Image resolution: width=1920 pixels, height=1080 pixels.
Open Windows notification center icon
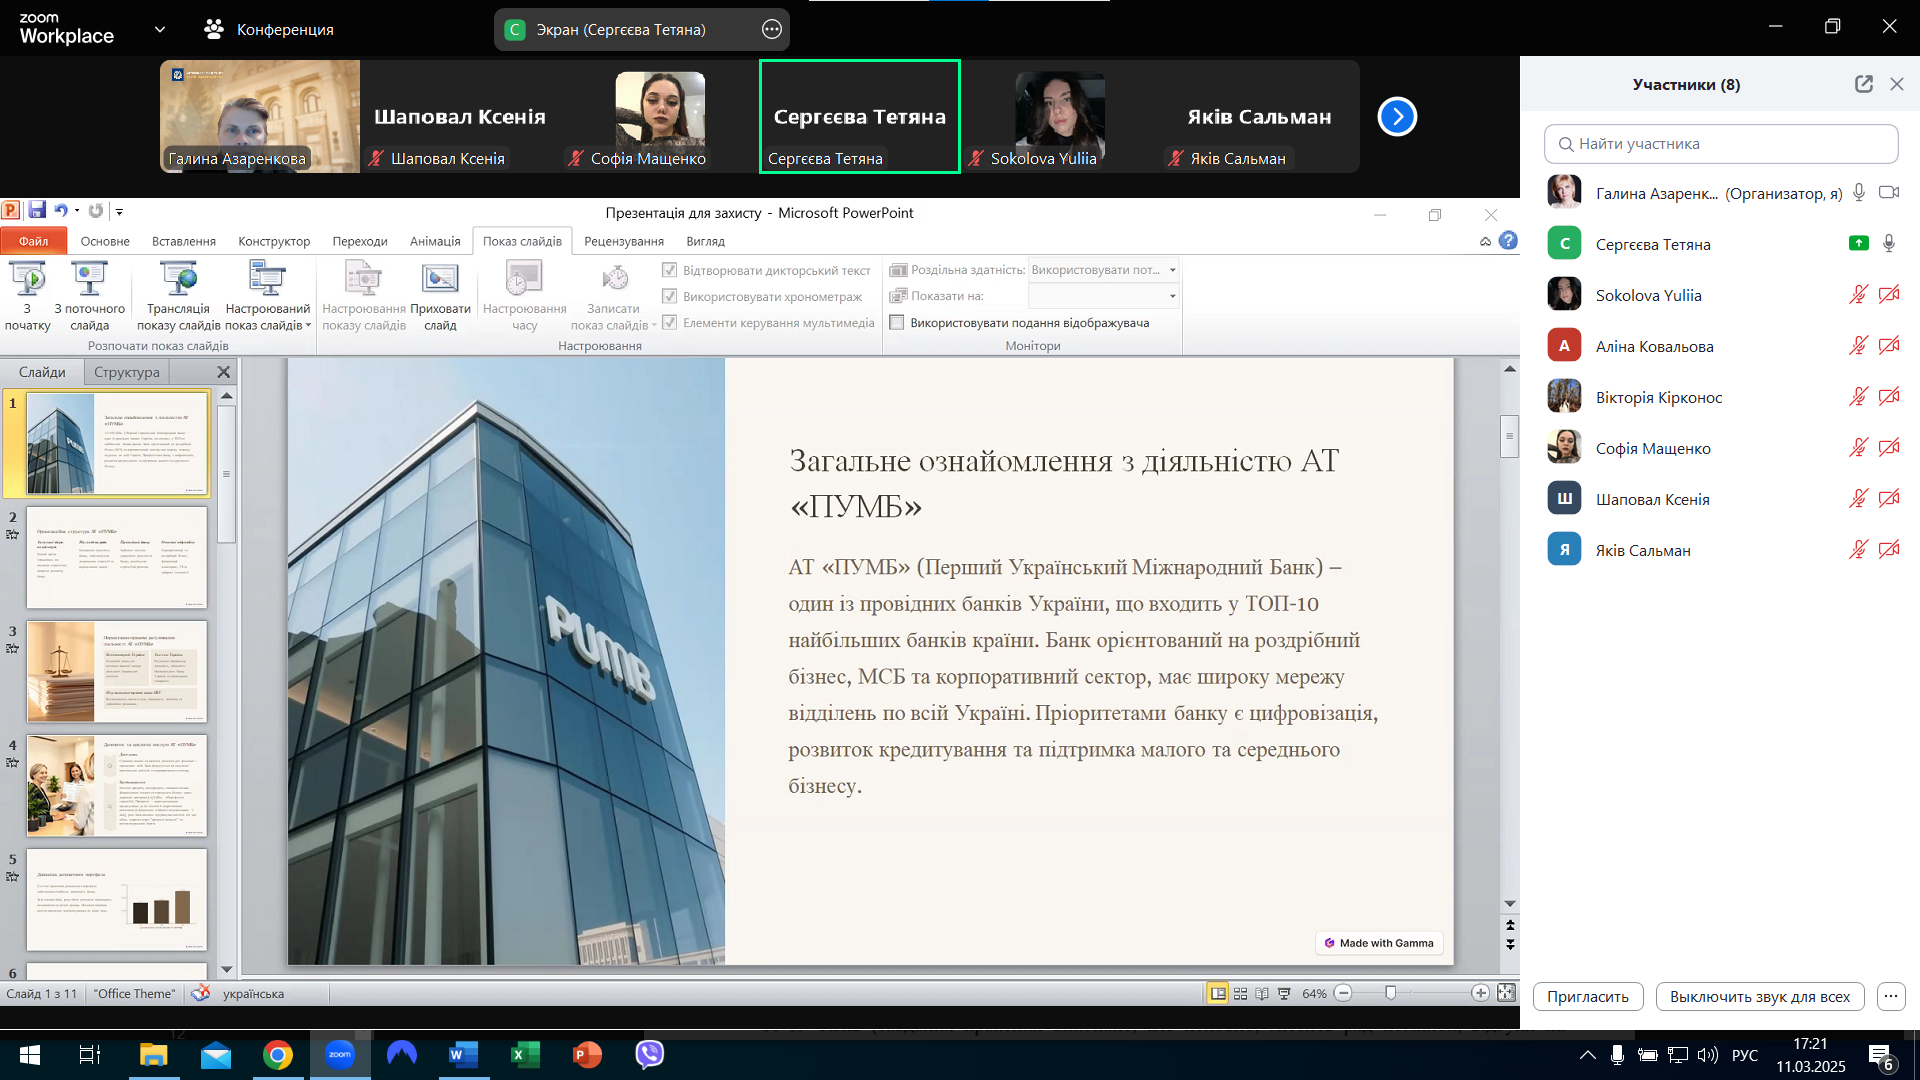pos(1880,1056)
